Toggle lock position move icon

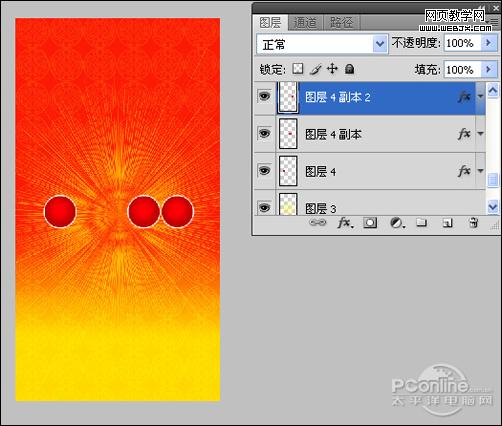(x=332, y=69)
